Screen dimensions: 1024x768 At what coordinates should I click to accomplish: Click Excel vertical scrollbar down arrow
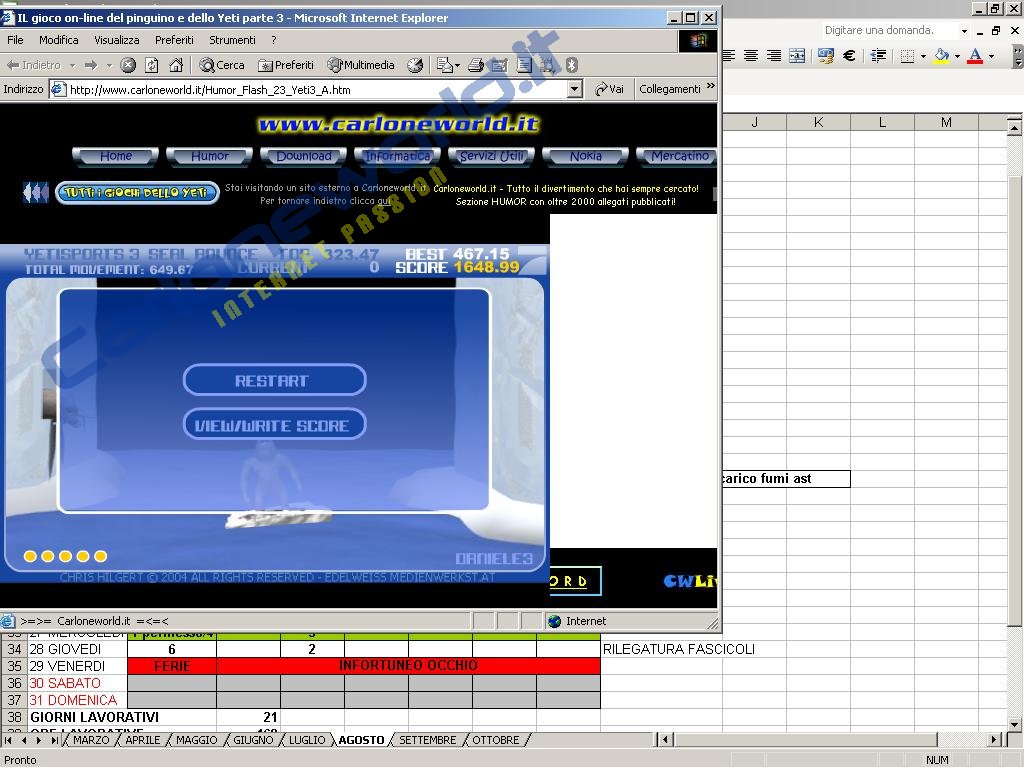[x=1014, y=724]
